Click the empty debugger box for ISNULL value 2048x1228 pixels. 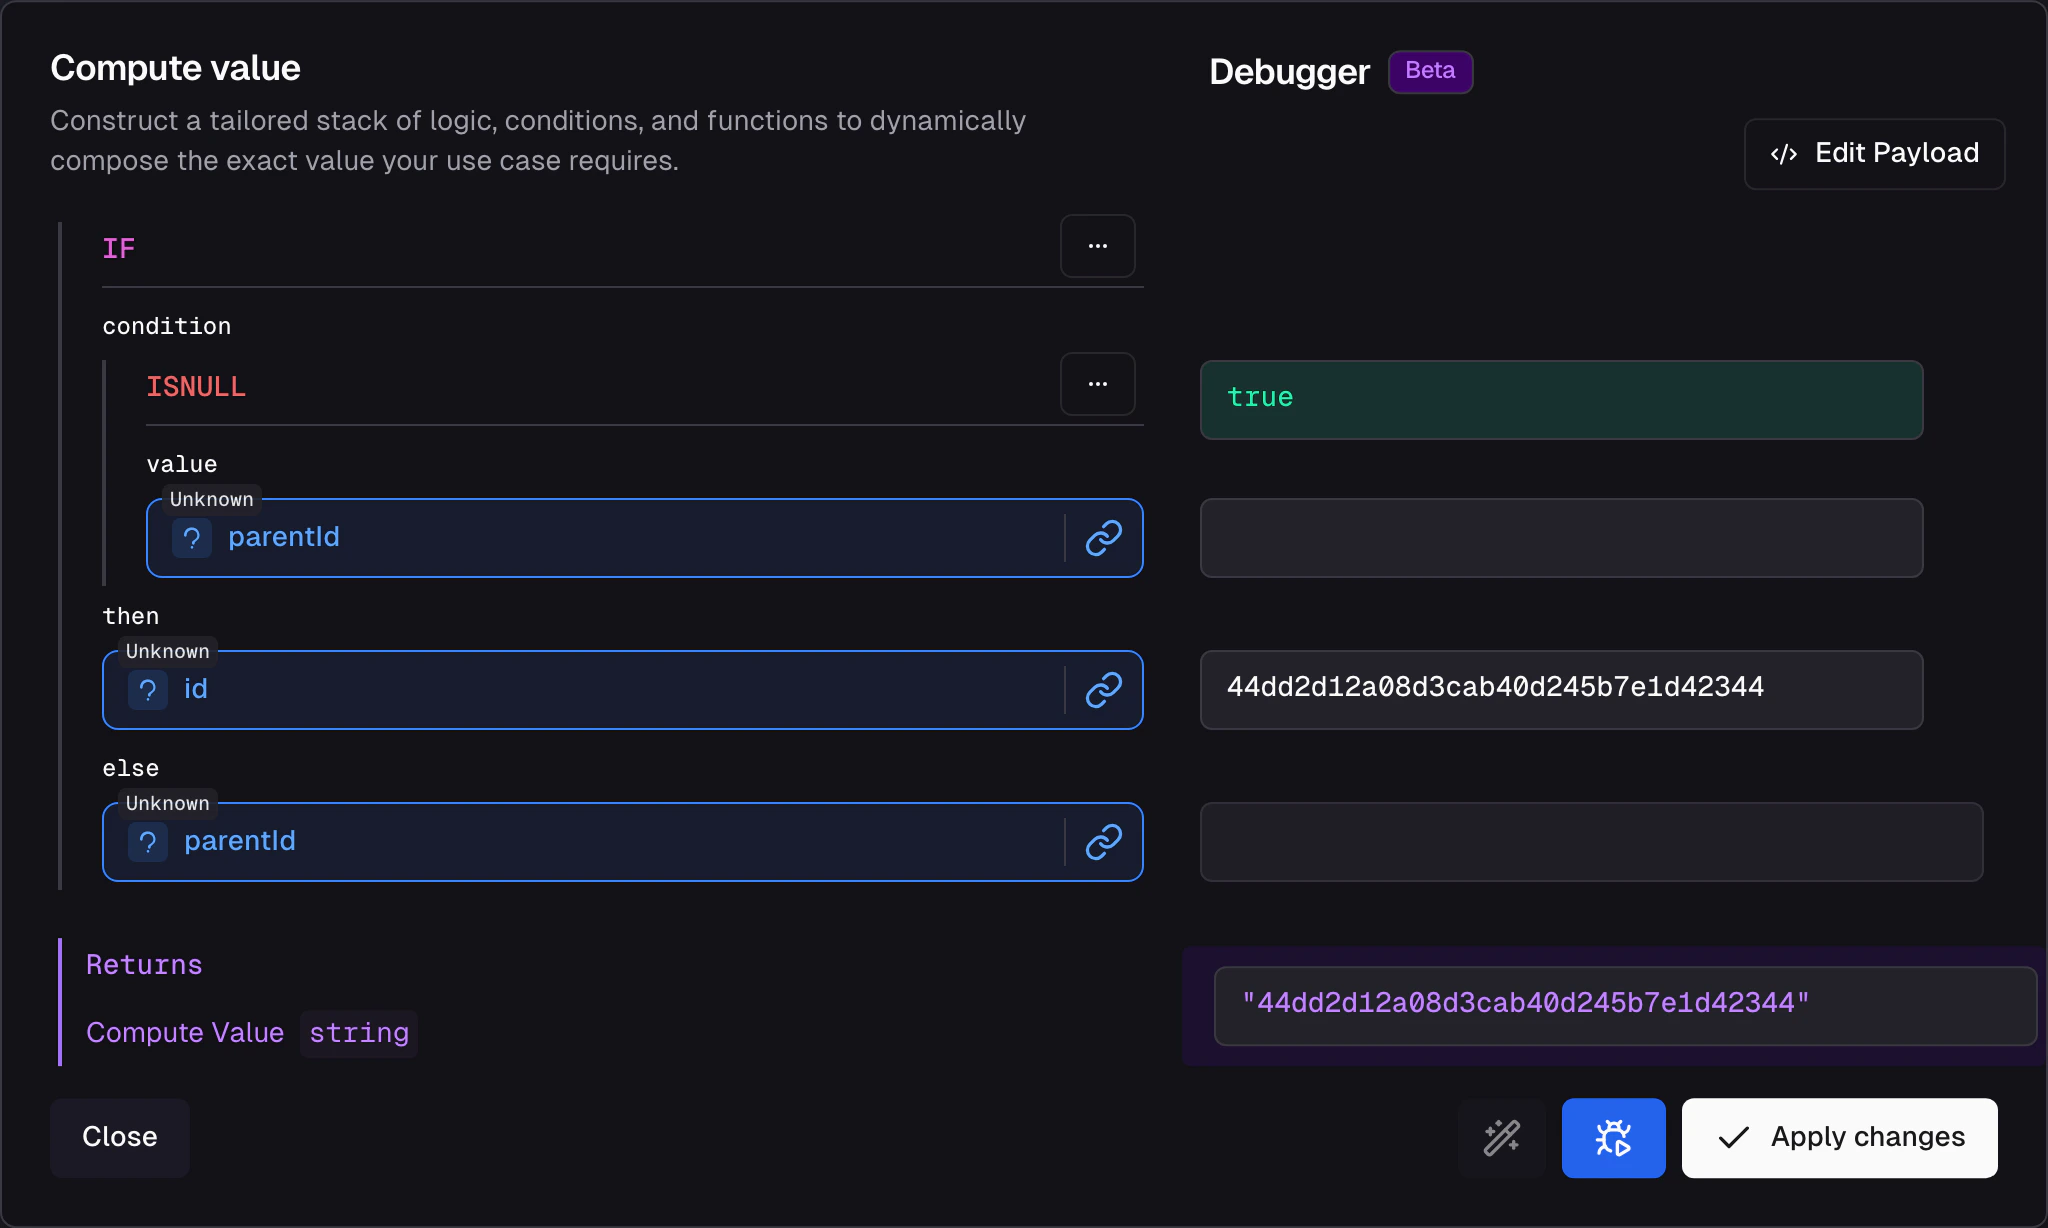(x=1561, y=538)
